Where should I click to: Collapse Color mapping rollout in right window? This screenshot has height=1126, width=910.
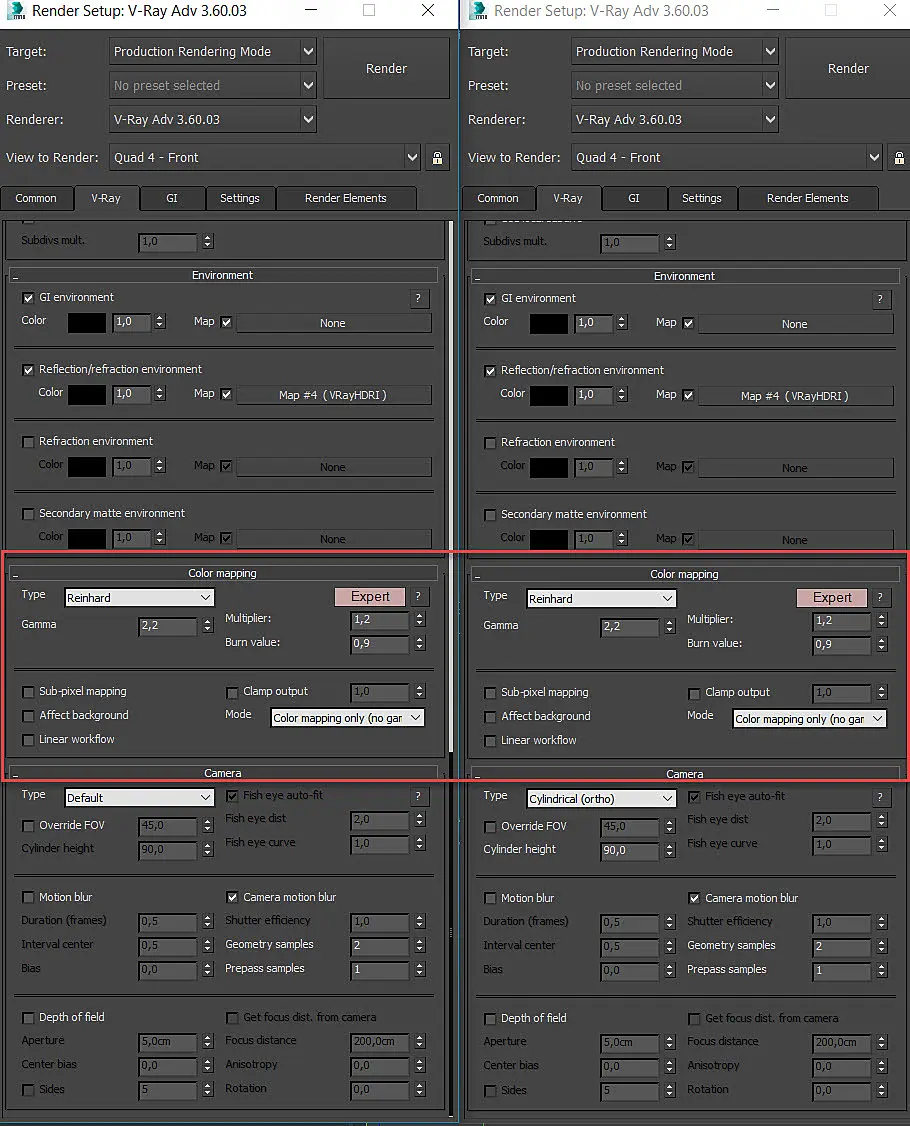tap(684, 574)
